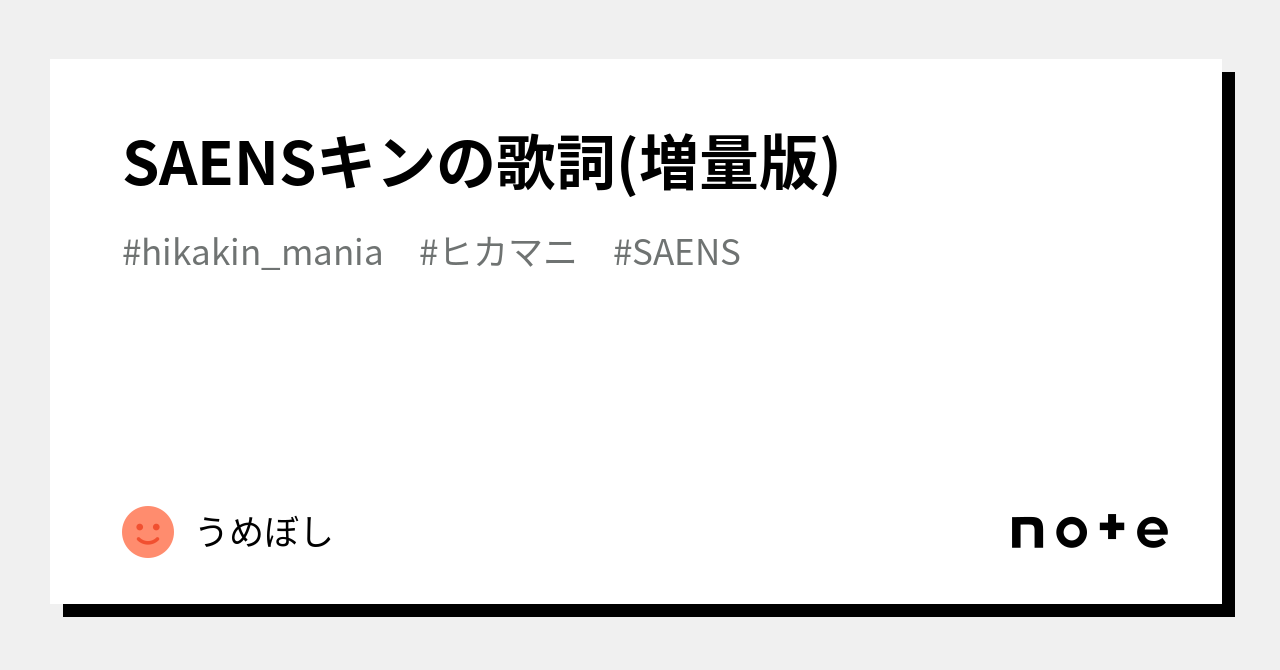Open the SAENSキンの歌詞(増量版) article title

click(x=481, y=163)
